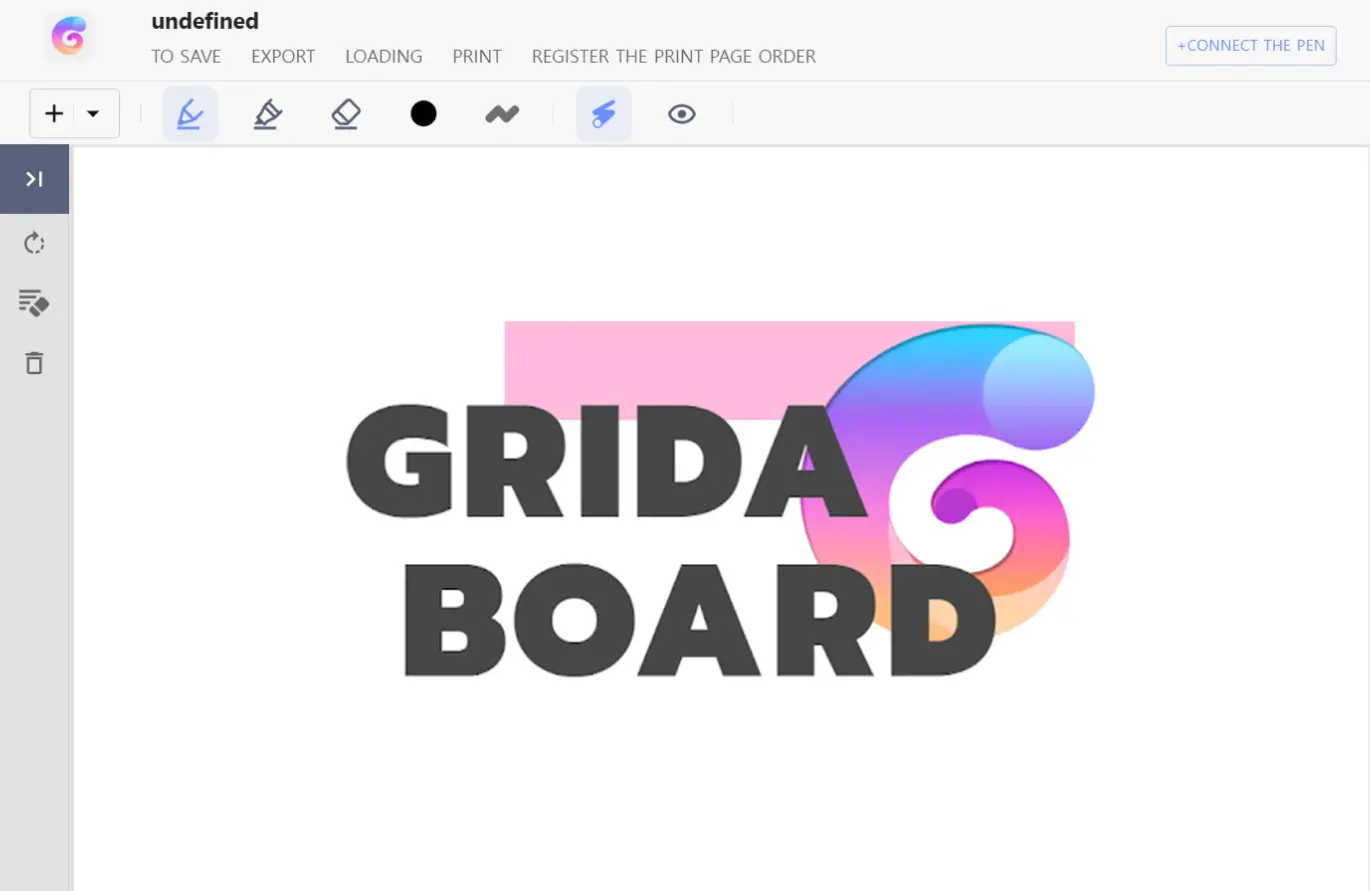
Task: Open the EXPORT menu
Action: tap(283, 57)
